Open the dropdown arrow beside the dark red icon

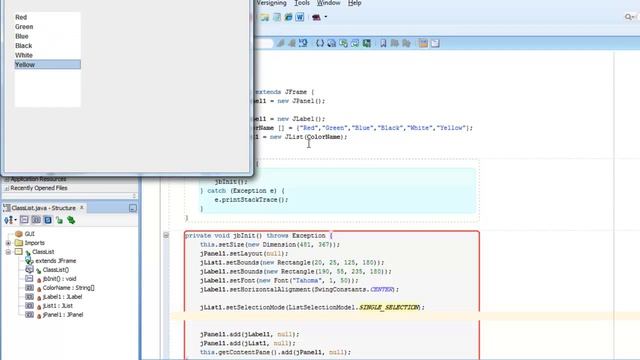point(326,17)
